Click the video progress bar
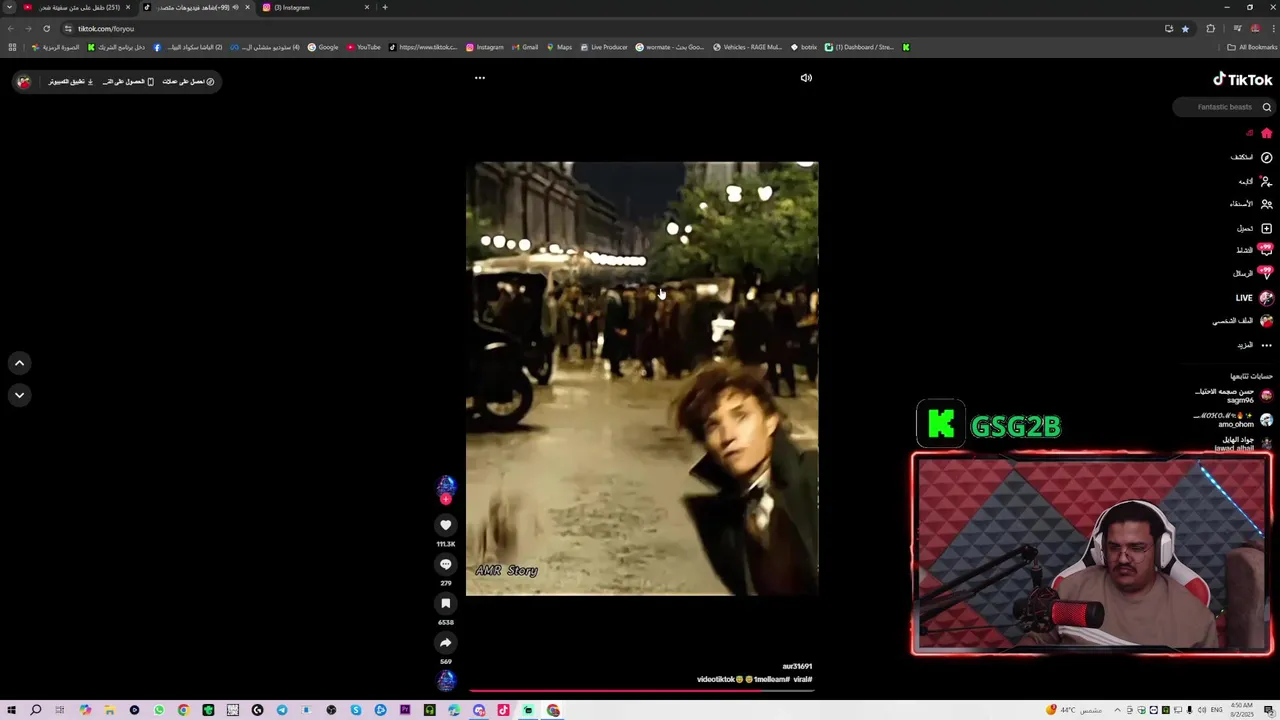The image size is (1280, 720). pos(642,690)
